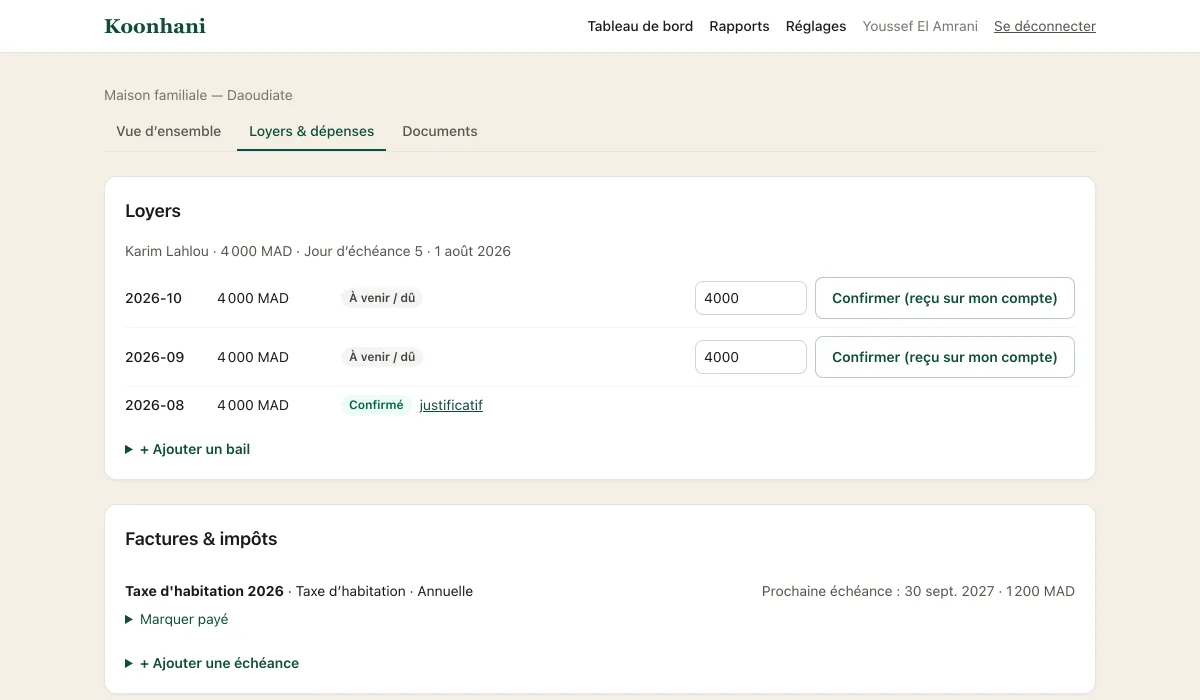
Task: Confirm rent received for 2026-10
Action: (x=945, y=298)
